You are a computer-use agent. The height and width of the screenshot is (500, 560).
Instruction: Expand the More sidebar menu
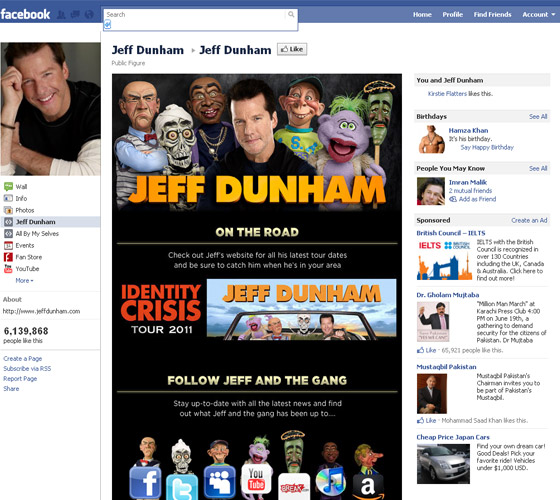click(x=24, y=280)
